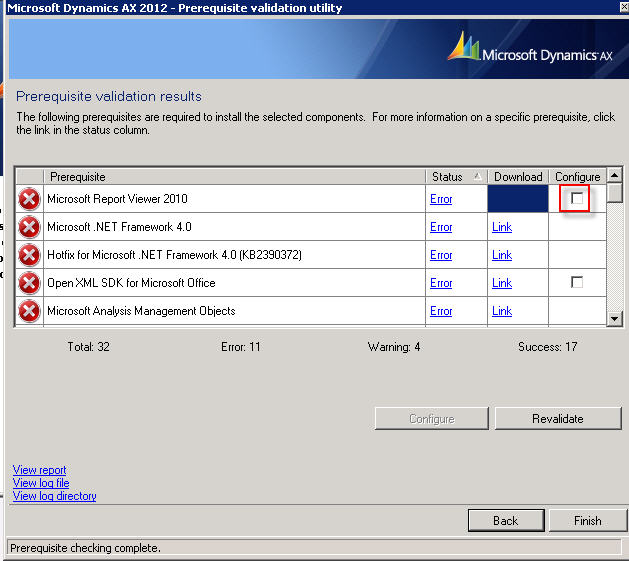Image resolution: width=629 pixels, height=561 pixels.
Task: Select Microsoft Analysis Management Objects row text
Action: pos(141,311)
